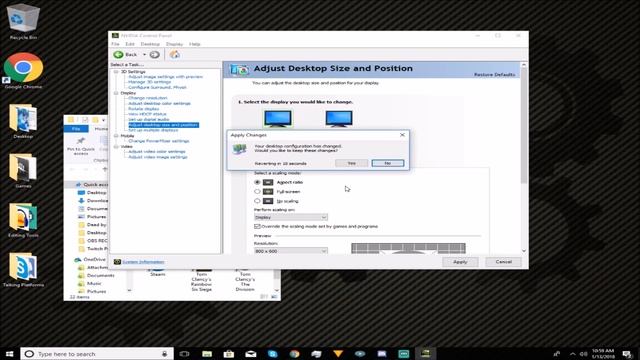
Task: Click the Apply button
Action: click(460, 262)
